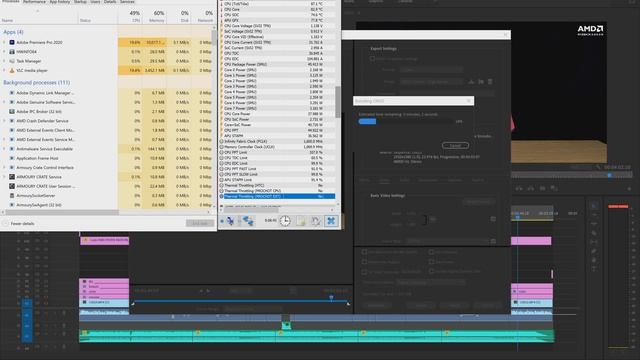
Task: Open the Preset dropdown in Export Settings
Action: point(431,82)
